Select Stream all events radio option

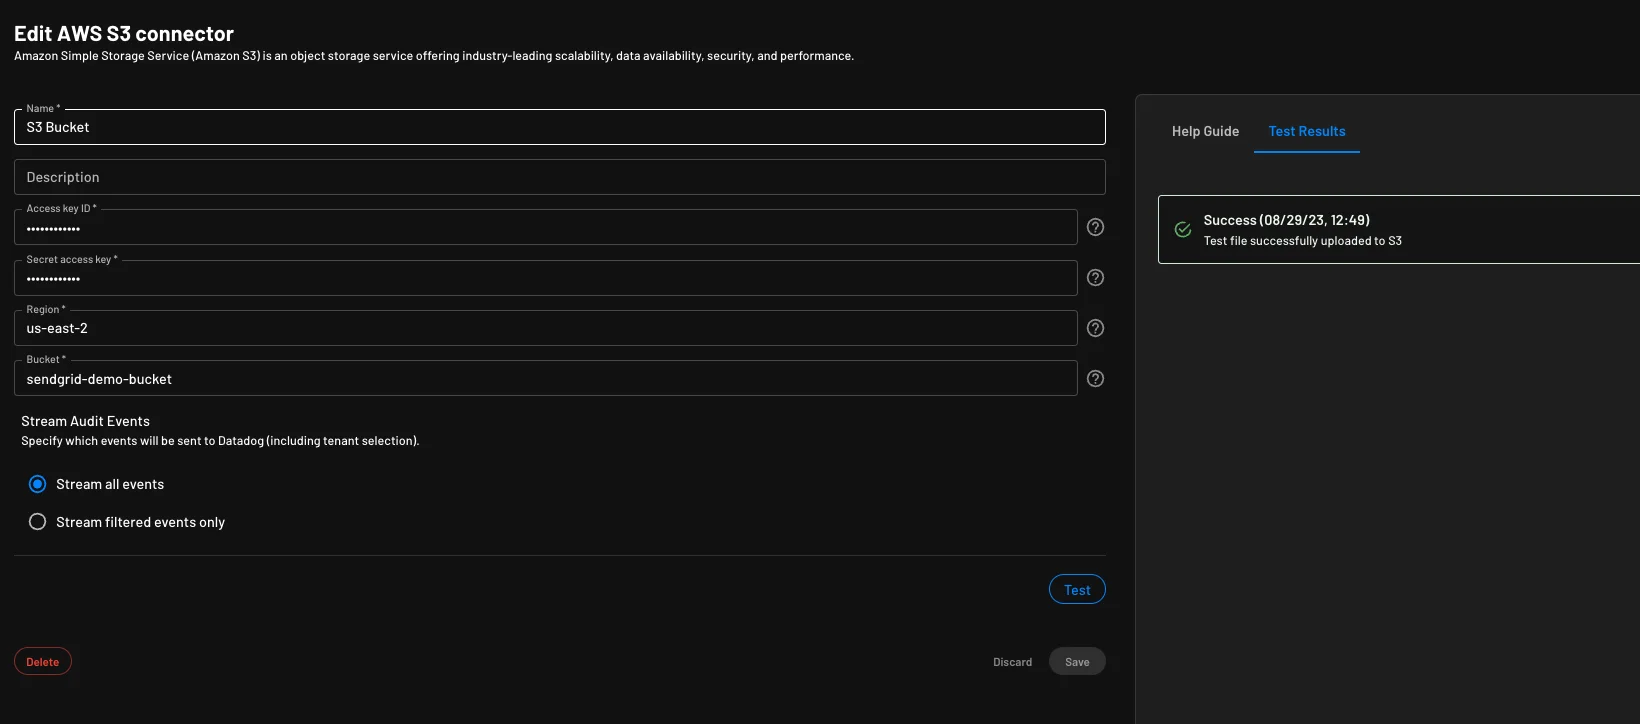tap(38, 484)
